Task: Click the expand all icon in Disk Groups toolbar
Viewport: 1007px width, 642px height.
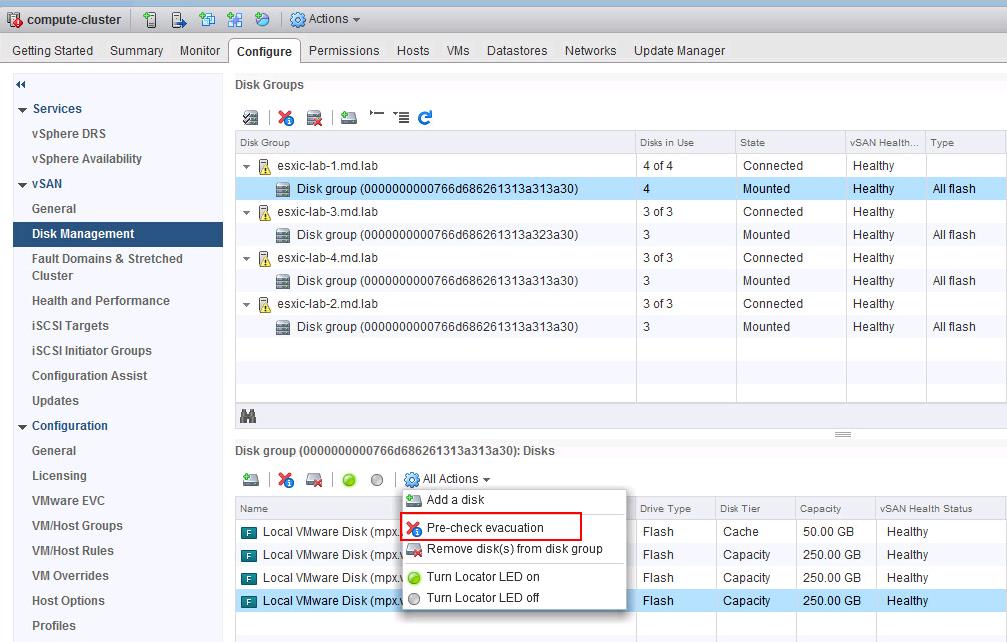Action: pos(401,117)
